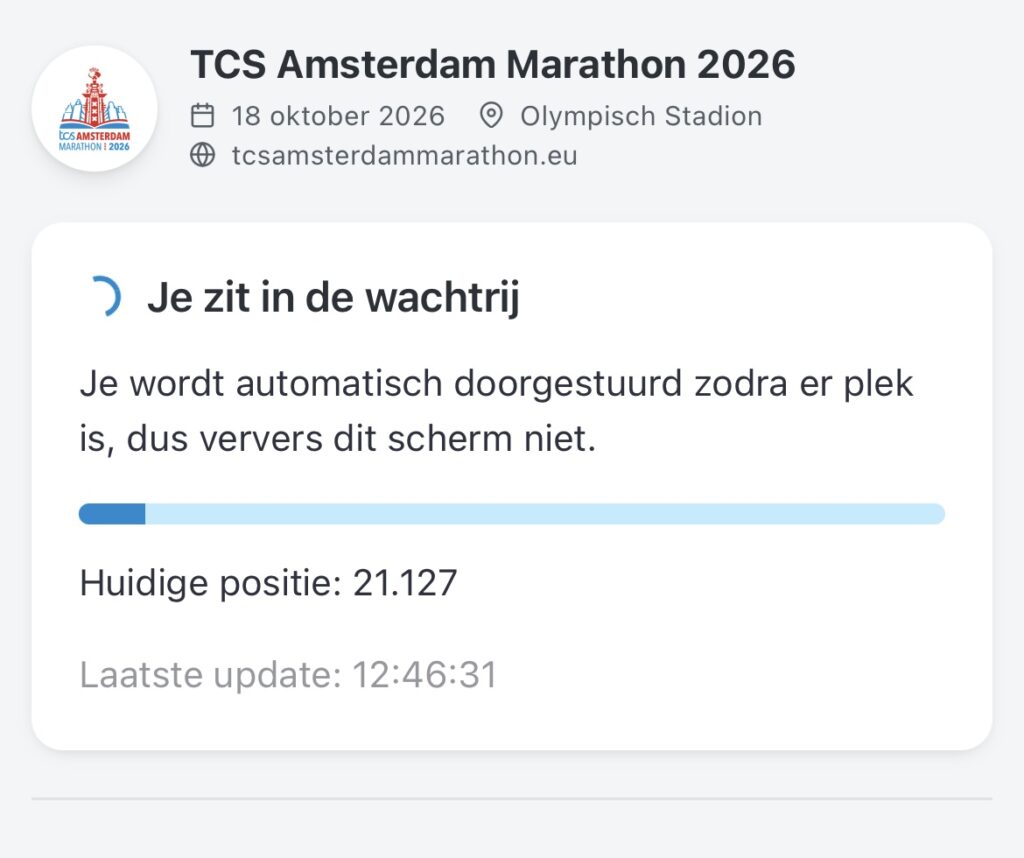Open the tcsamsterdammarathon.eu website link
Screen dimensions: 1024x858
click(404, 156)
